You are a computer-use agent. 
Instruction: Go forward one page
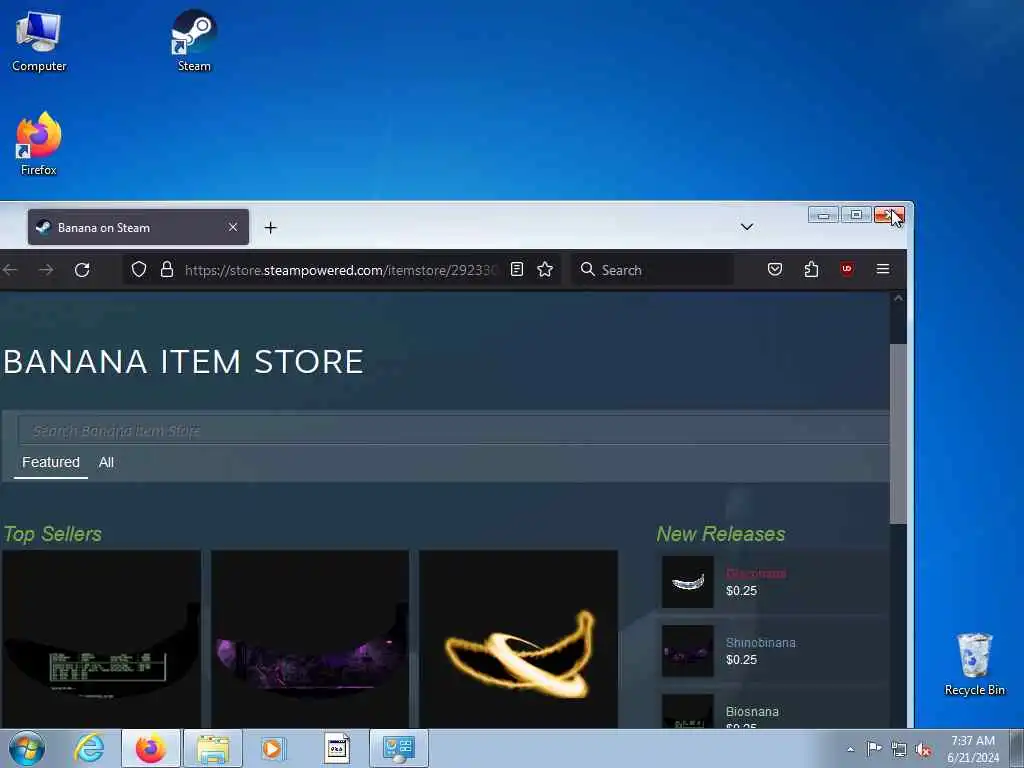pyautogui.click(x=46, y=270)
